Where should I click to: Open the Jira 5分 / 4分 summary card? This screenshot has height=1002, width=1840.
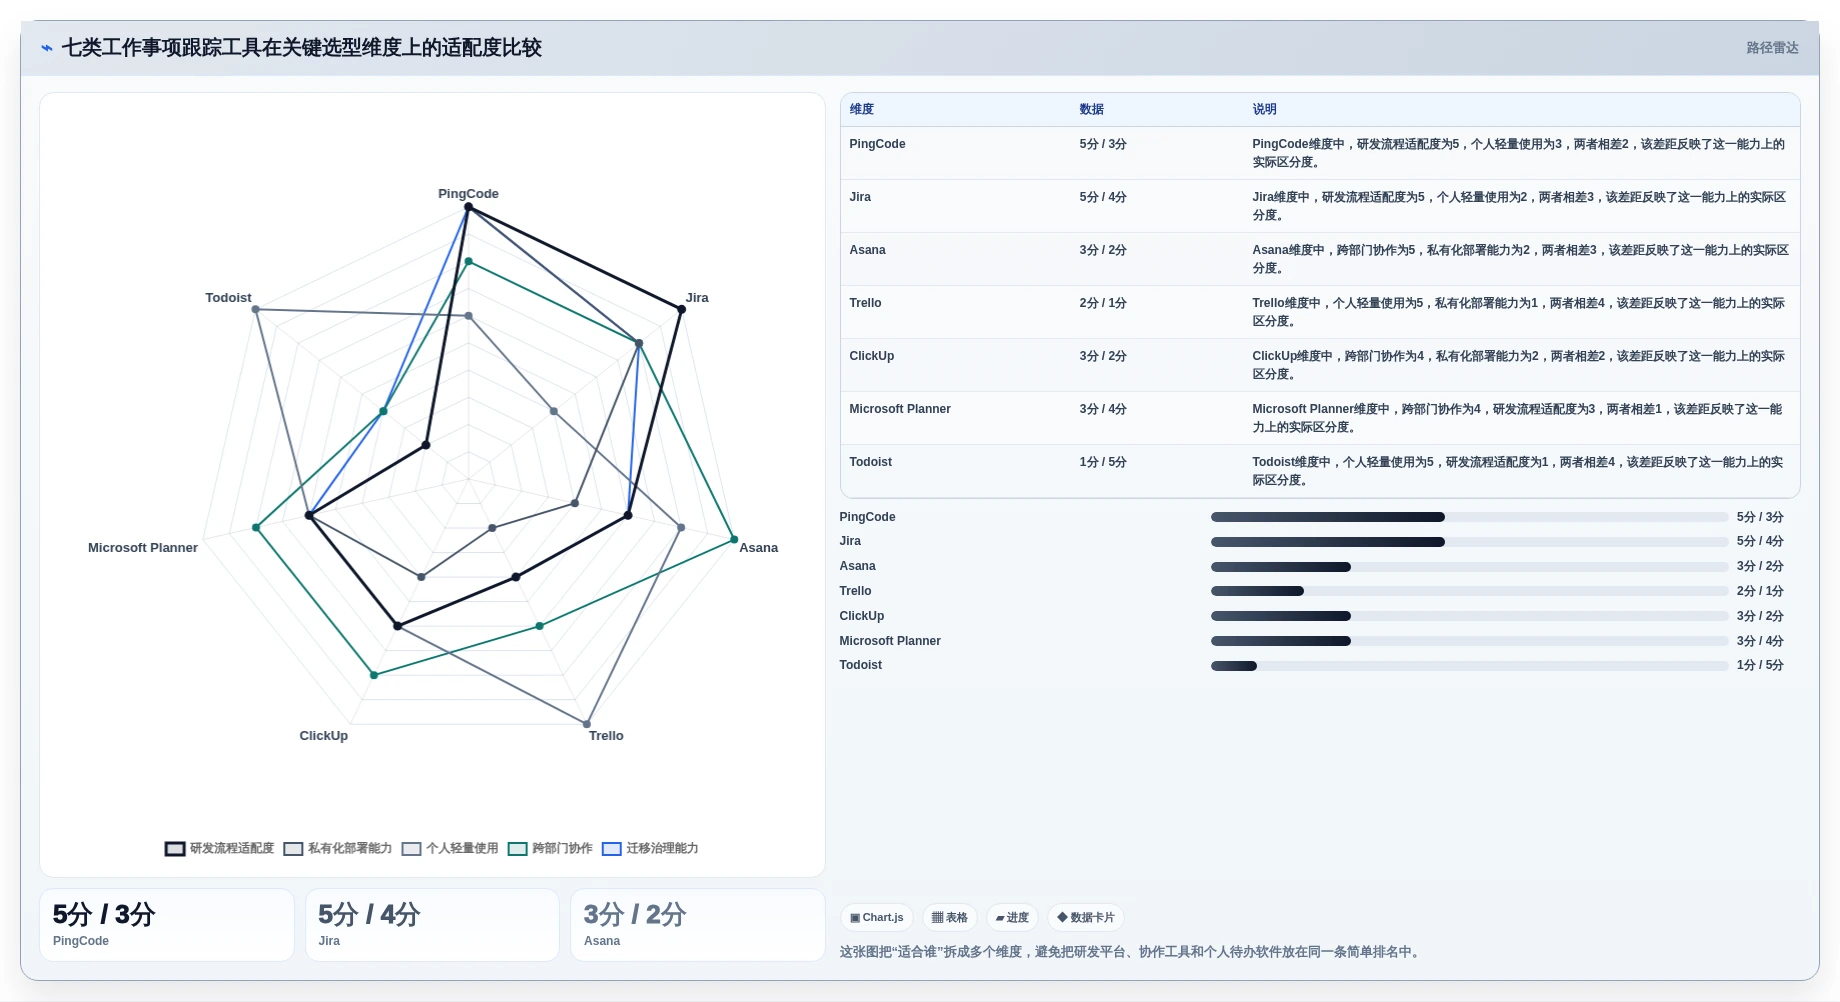432,925
